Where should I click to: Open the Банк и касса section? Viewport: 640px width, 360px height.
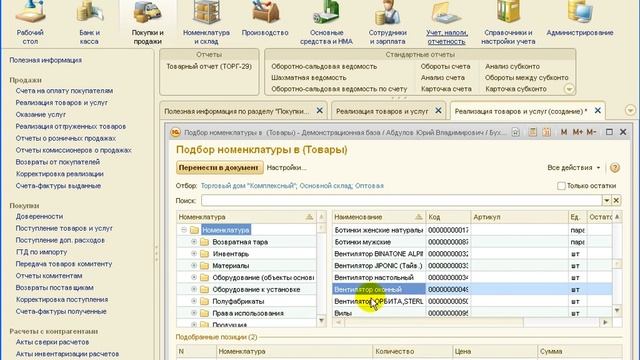click(x=89, y=22)
